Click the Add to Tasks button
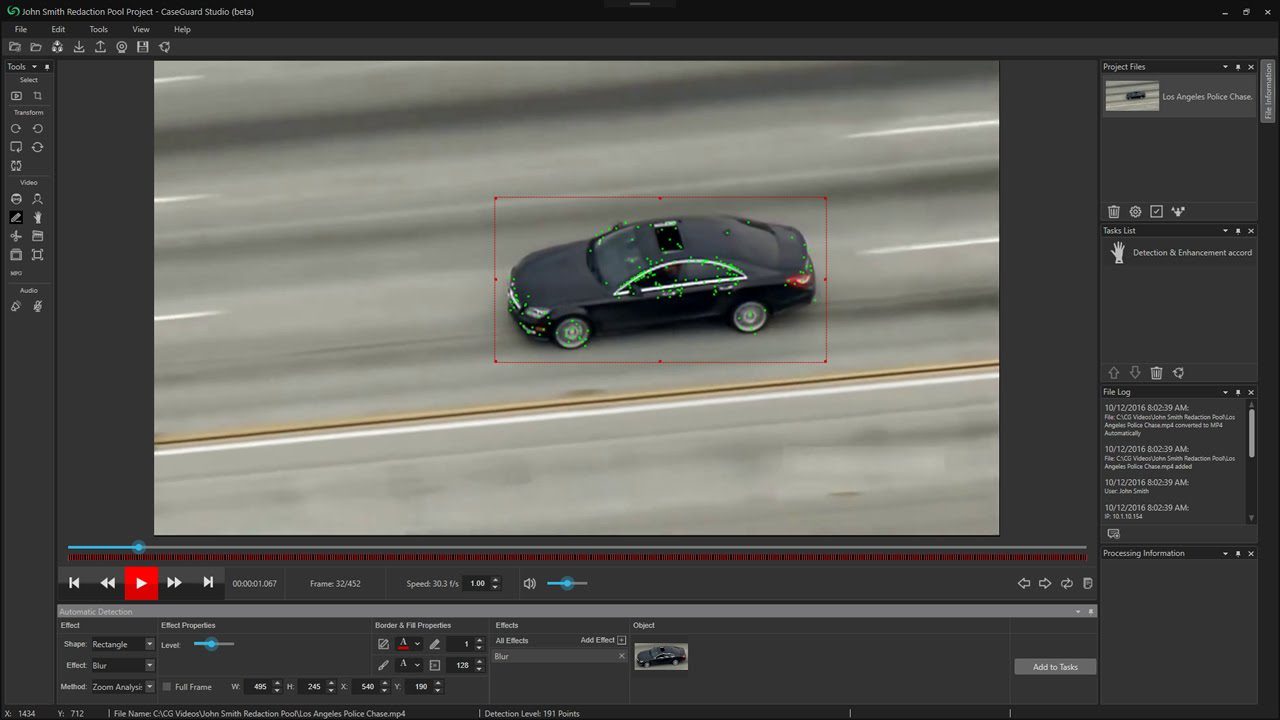1280x720 pixels. [1054, 666]
